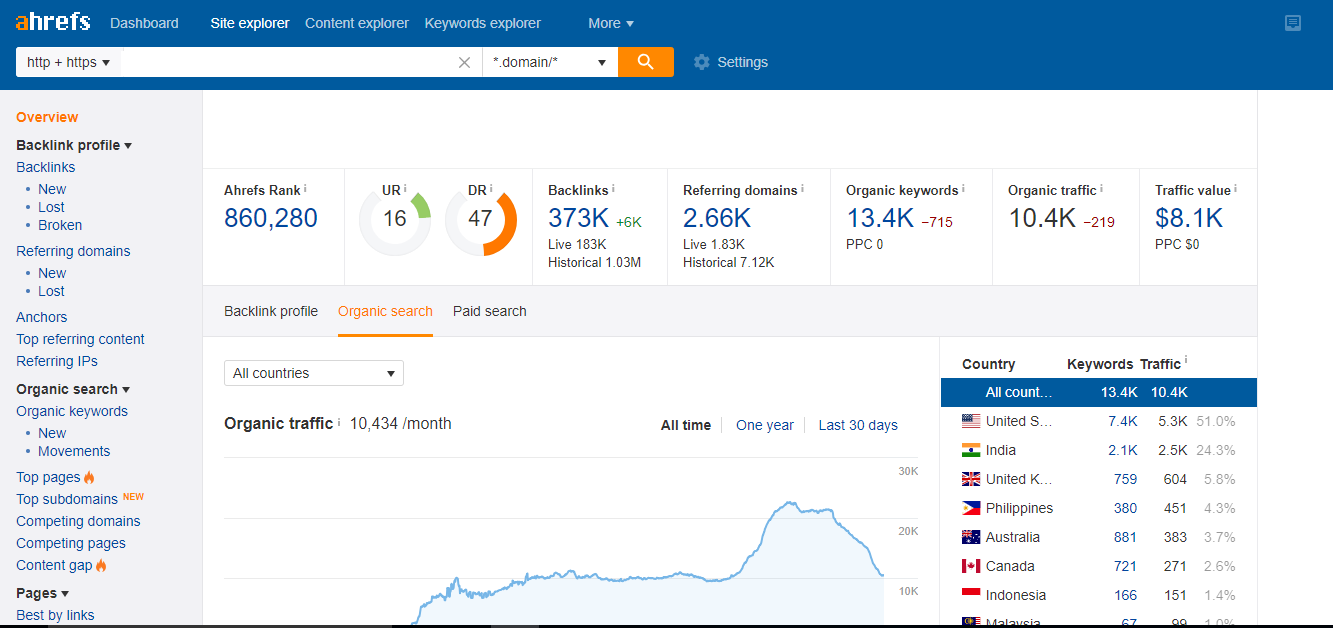Select the One year chart range
Viewport: 1333px width, 628px height.
764,425
